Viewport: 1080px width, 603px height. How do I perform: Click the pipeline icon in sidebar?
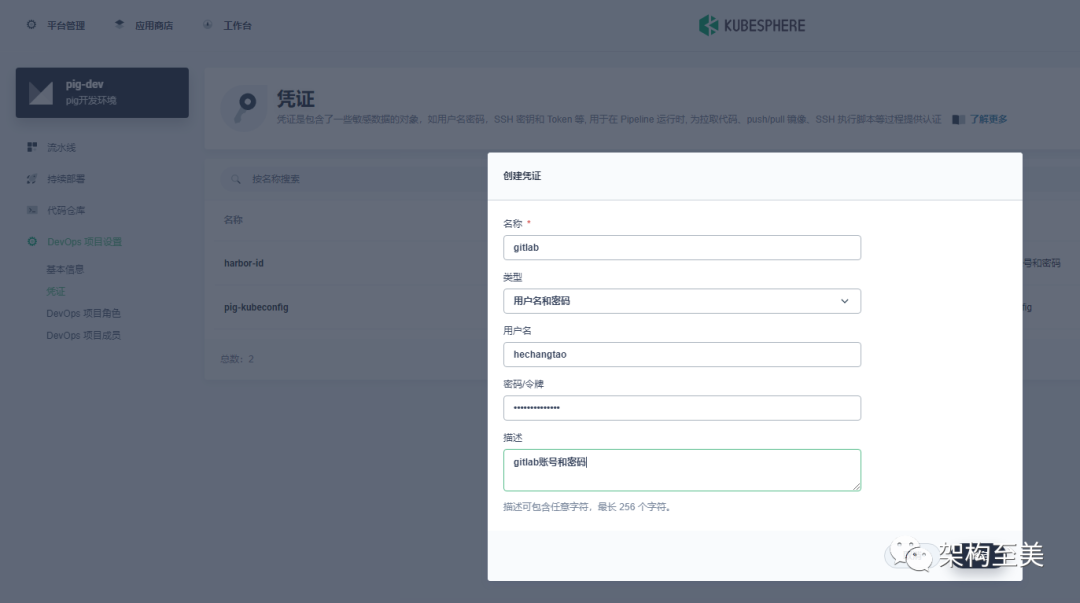tap(32, 147)
